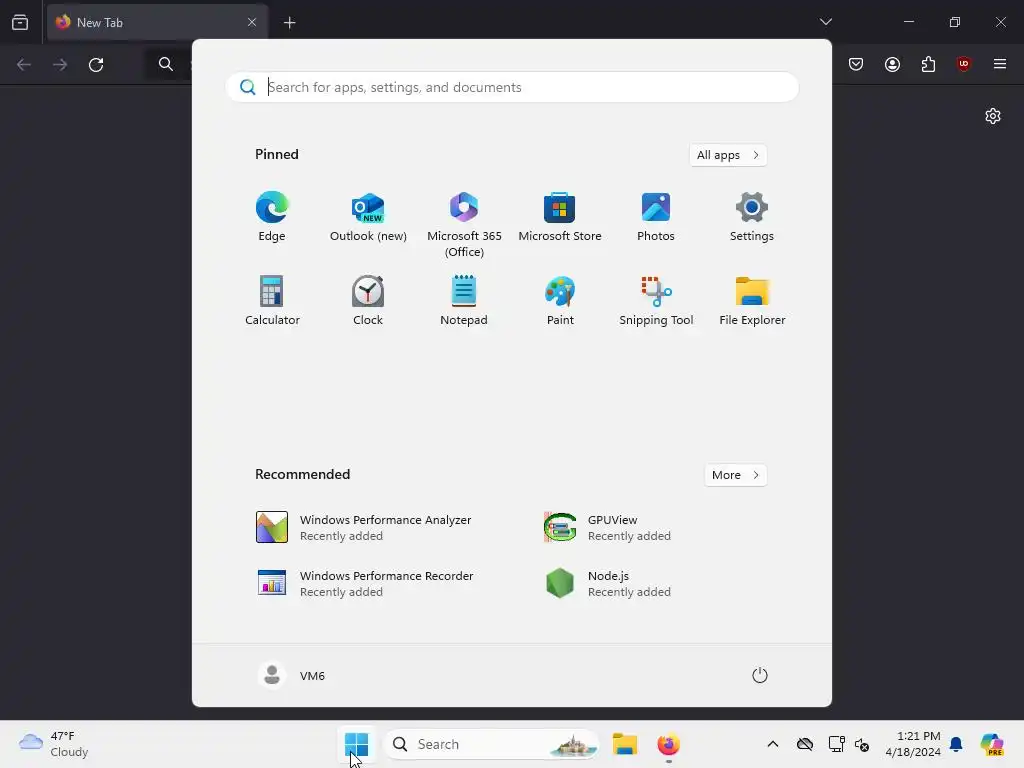Open Firefox extensions menu

[928, 64]
